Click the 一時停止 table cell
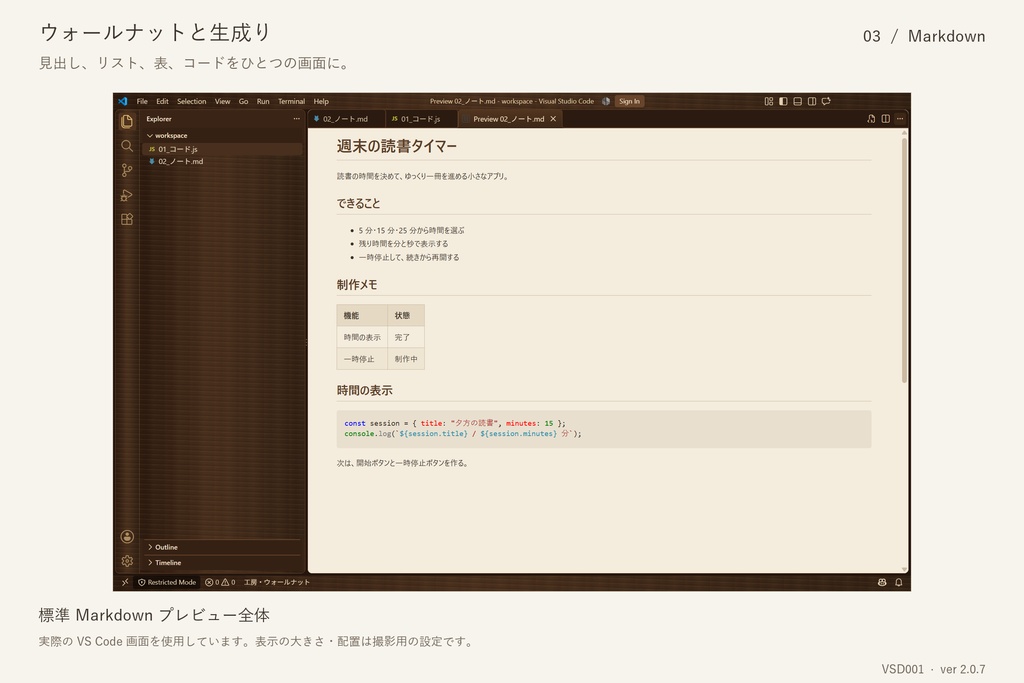 (x=362, y=359)
